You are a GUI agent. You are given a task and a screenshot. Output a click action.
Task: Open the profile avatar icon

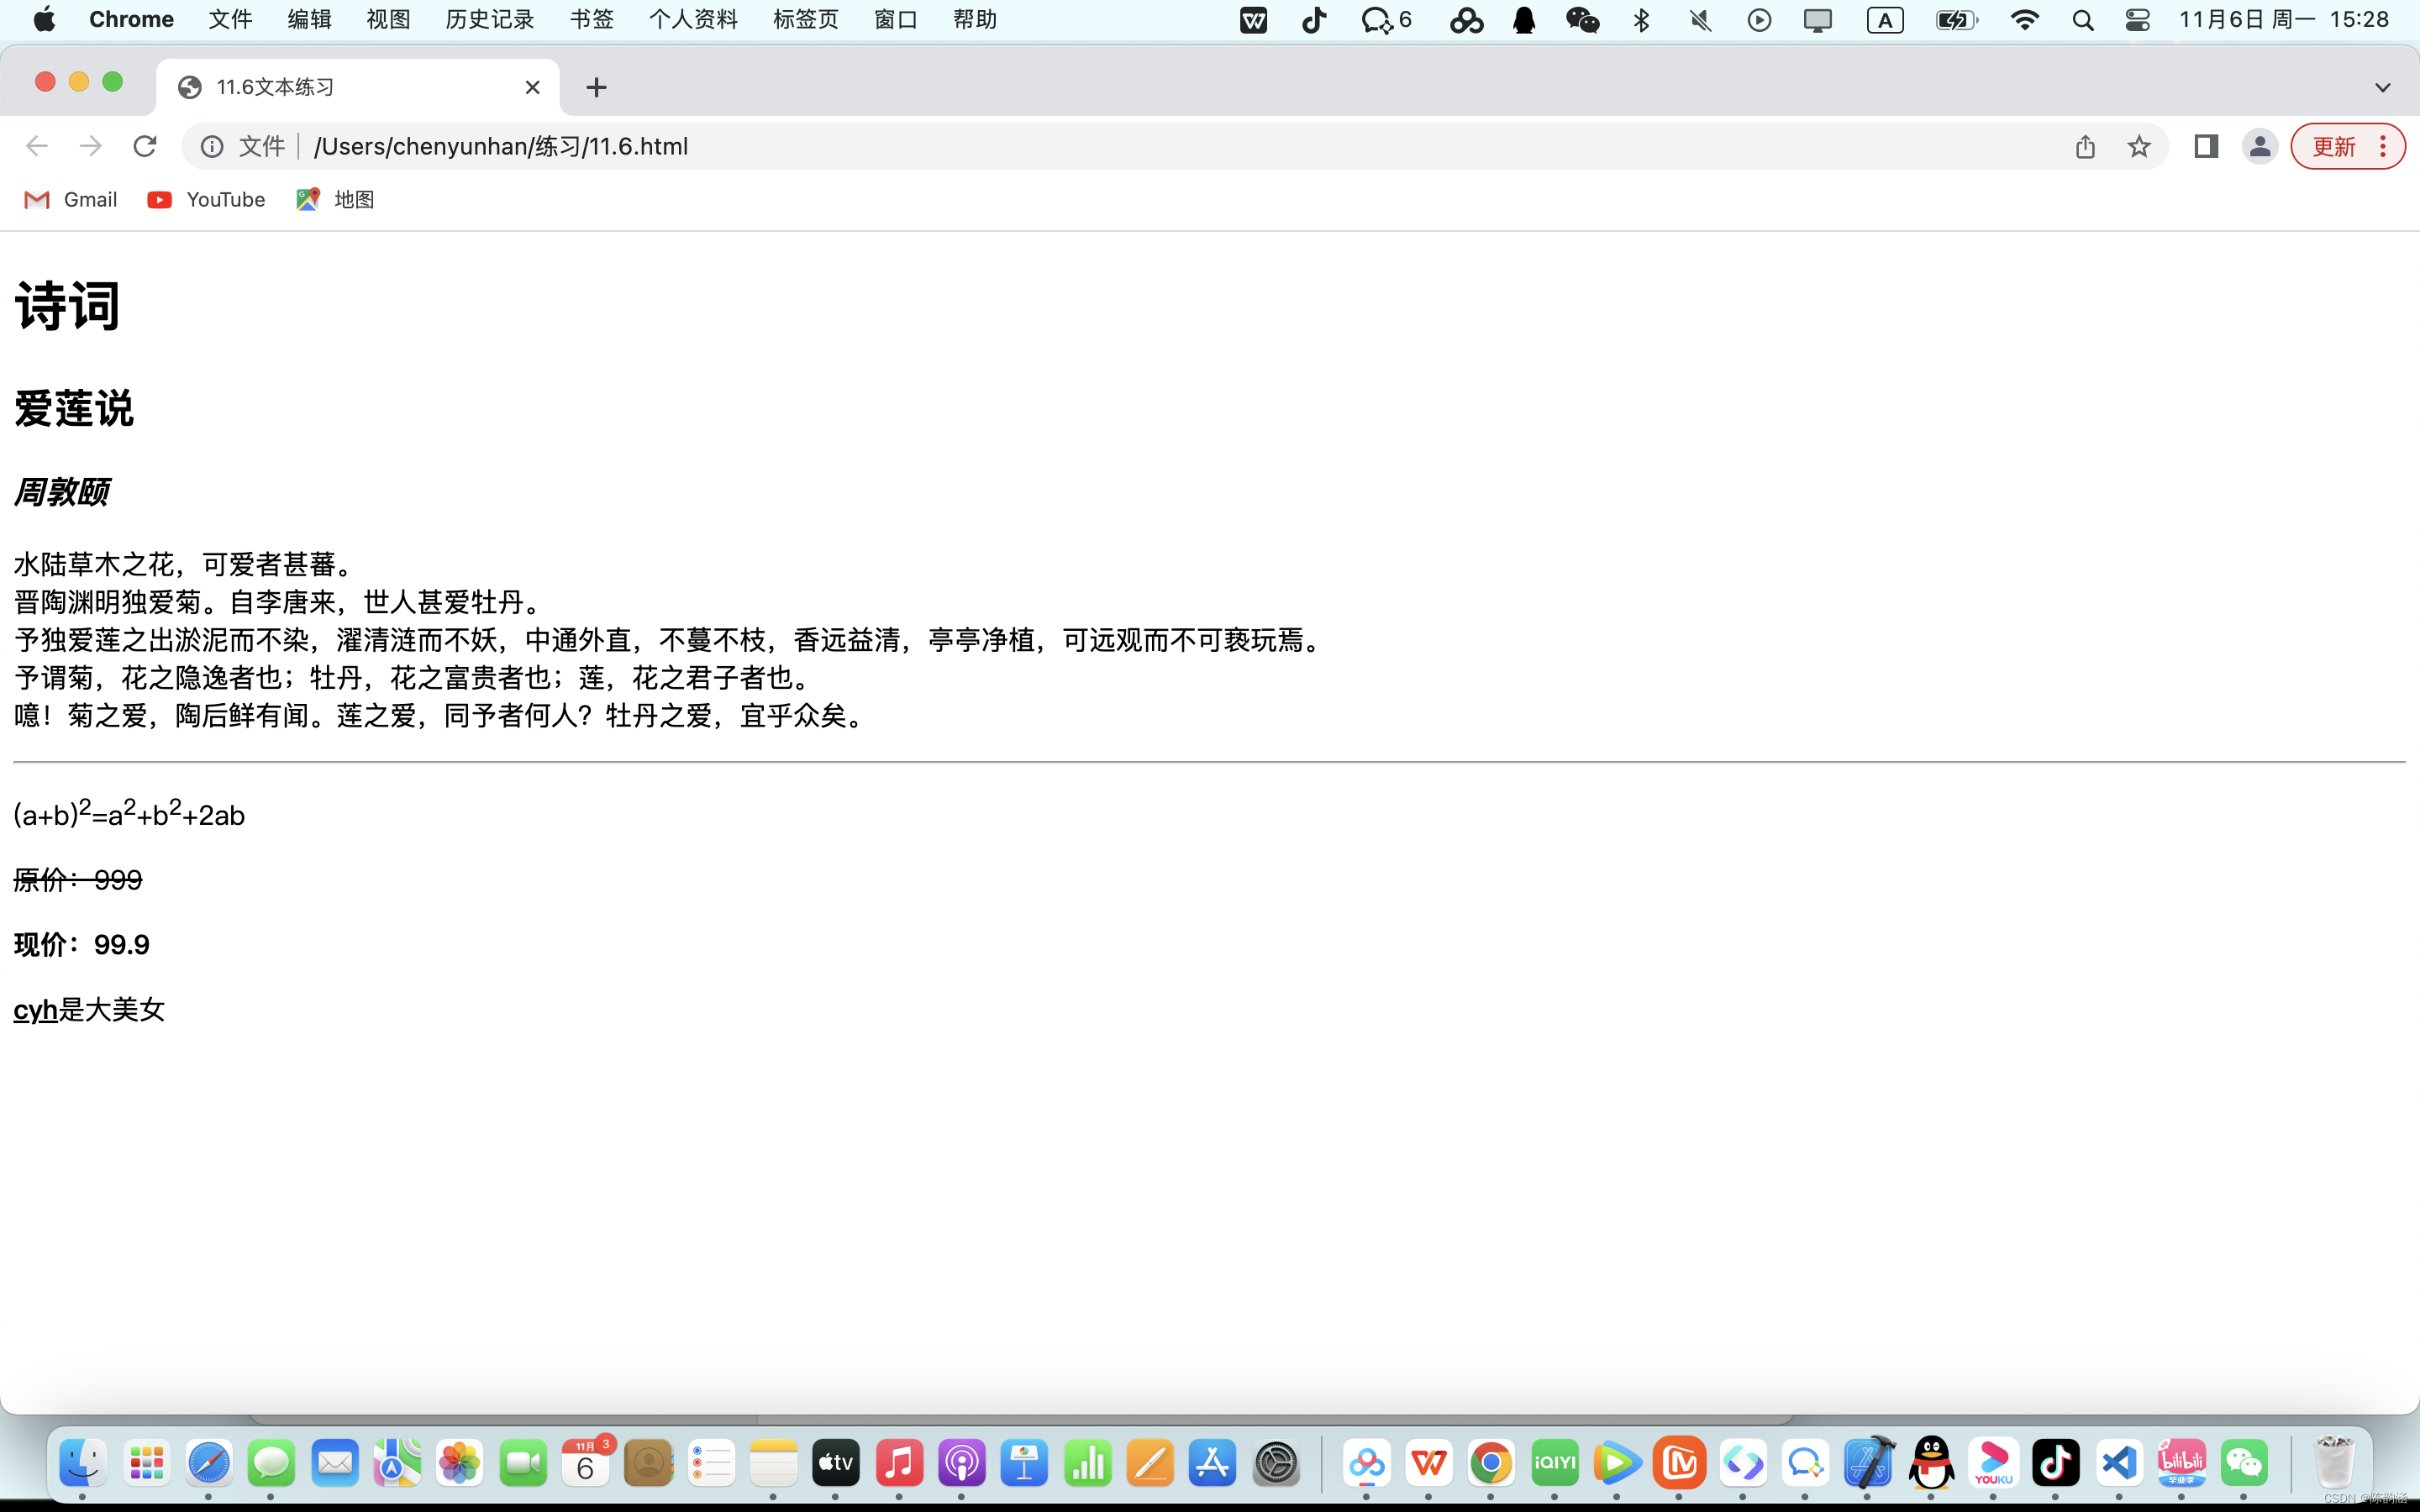(2259, 147)
